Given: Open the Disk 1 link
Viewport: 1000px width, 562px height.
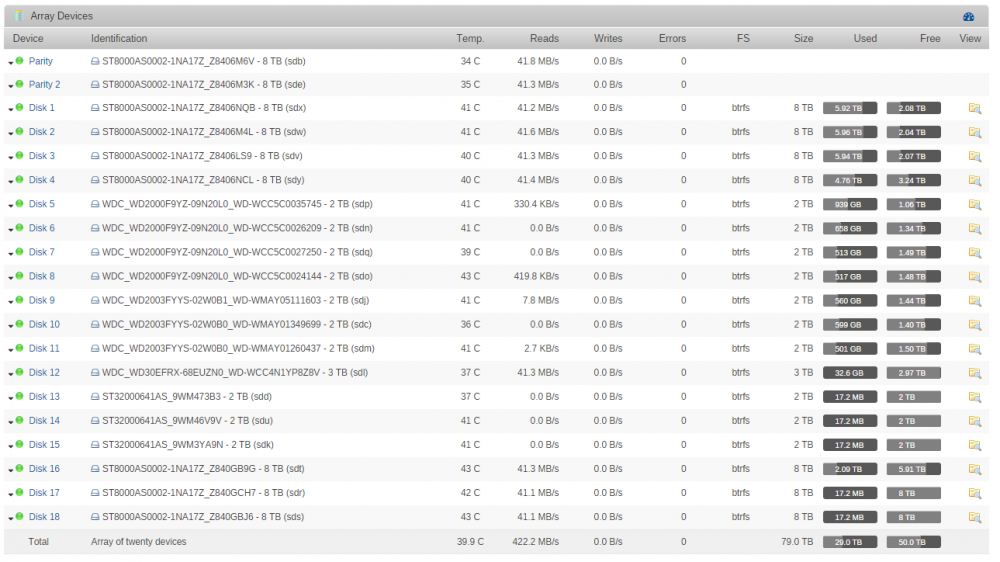Looking at the screenshot, I should click(41, 108).
